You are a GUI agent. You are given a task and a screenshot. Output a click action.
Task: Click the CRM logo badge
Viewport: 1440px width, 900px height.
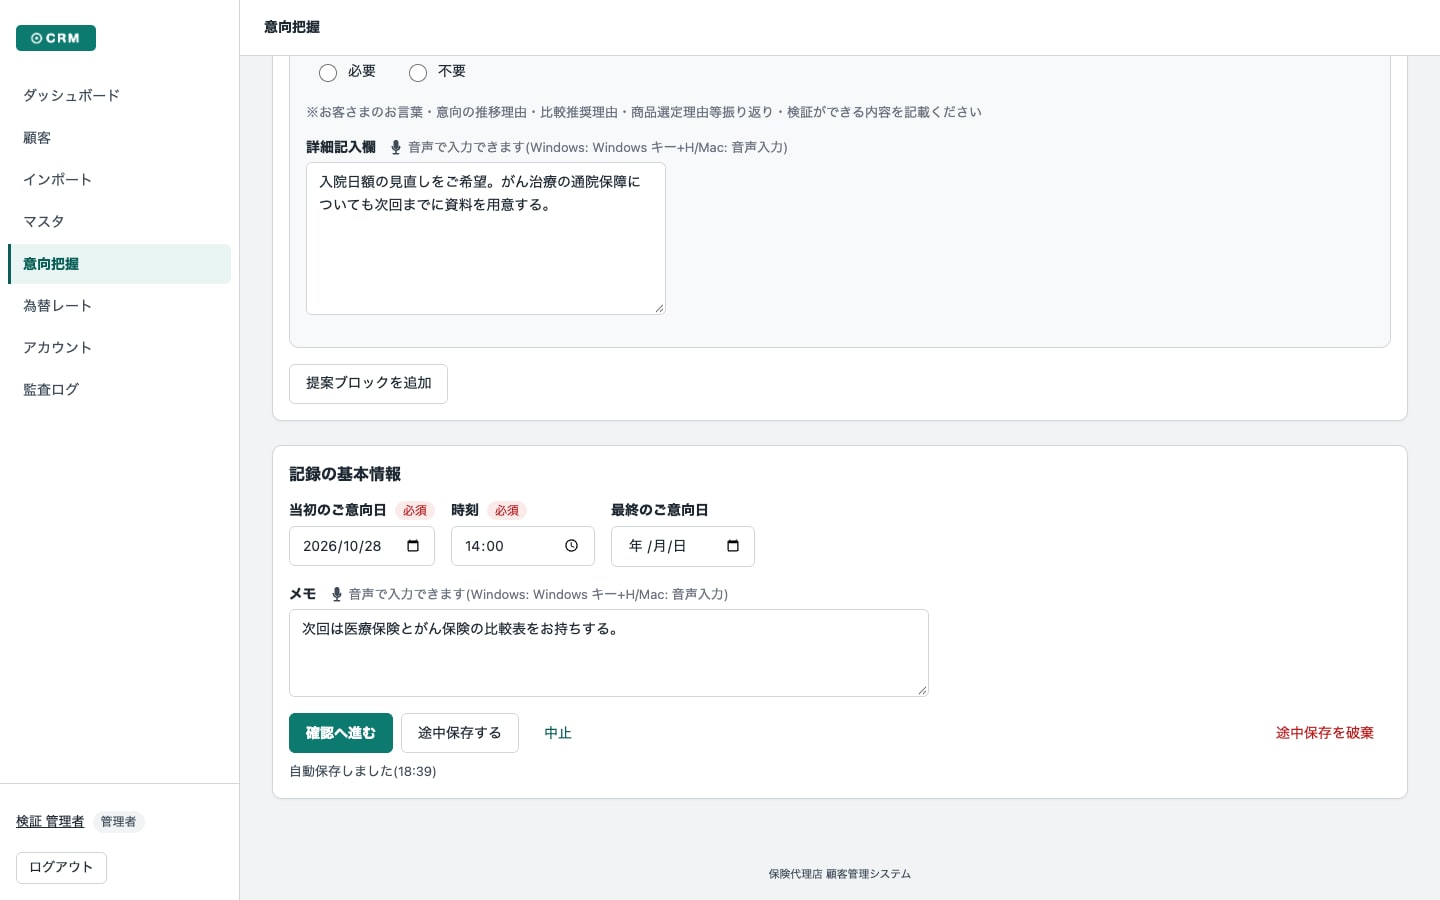click(x=56, y=38)
